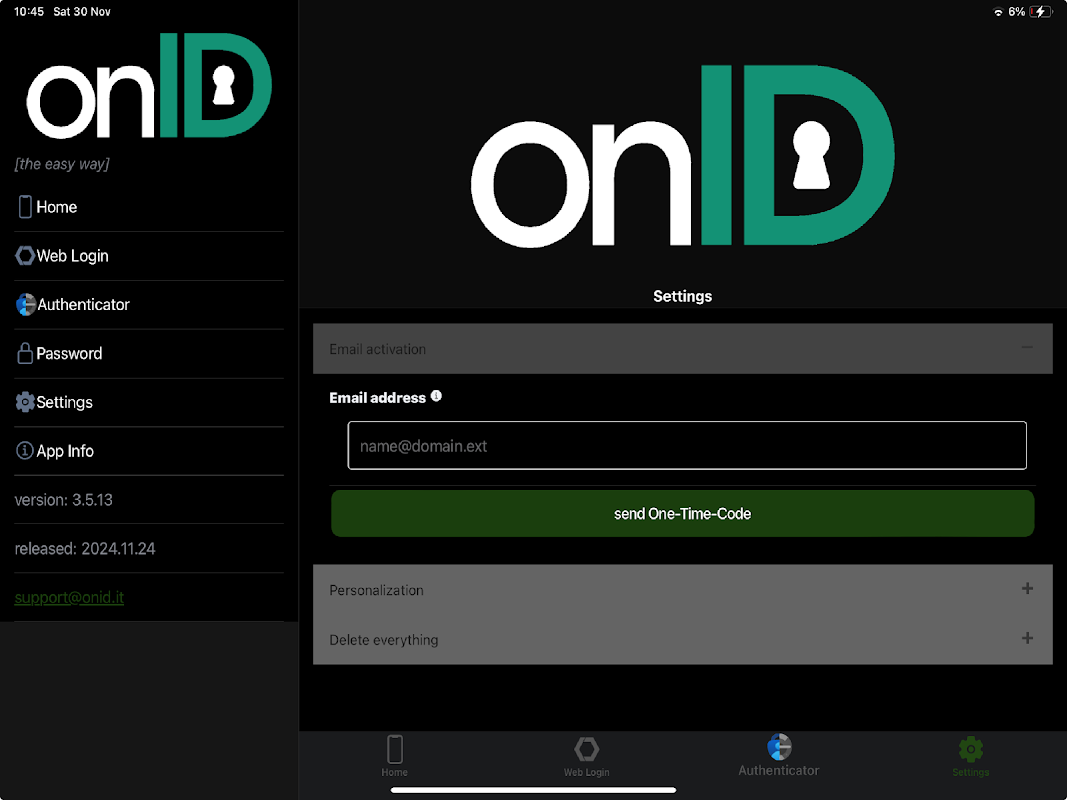Tap the Wi-Fi status icon
Viewport: 1067px width, 800px height.
coord(998,12)
